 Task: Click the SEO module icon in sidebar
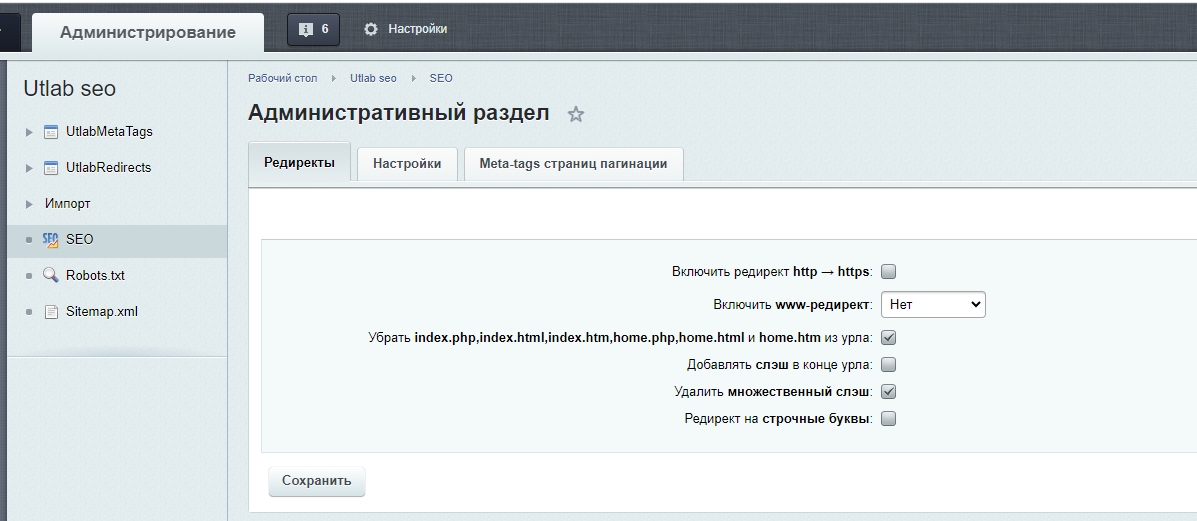coord(51,240)
